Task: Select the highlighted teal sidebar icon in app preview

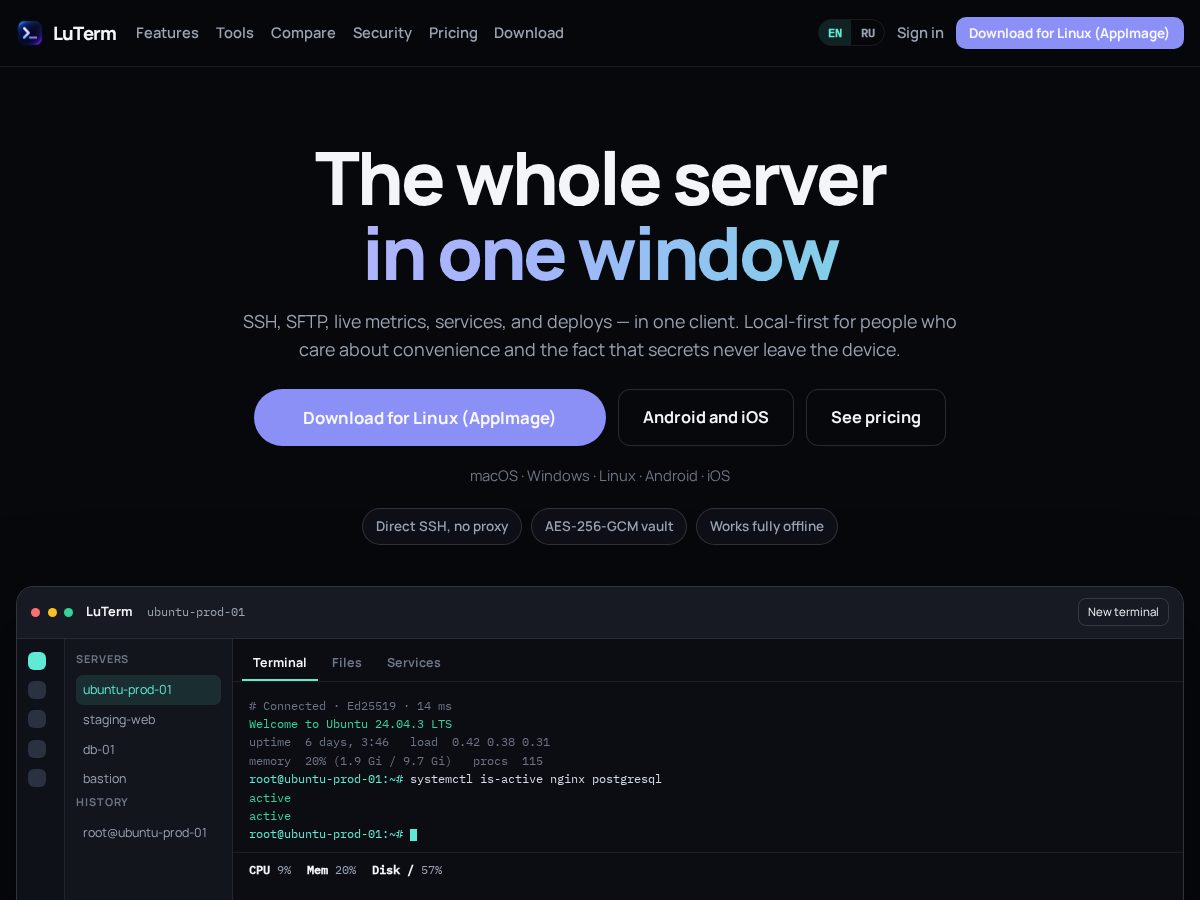Action: (x=37, y=661)
